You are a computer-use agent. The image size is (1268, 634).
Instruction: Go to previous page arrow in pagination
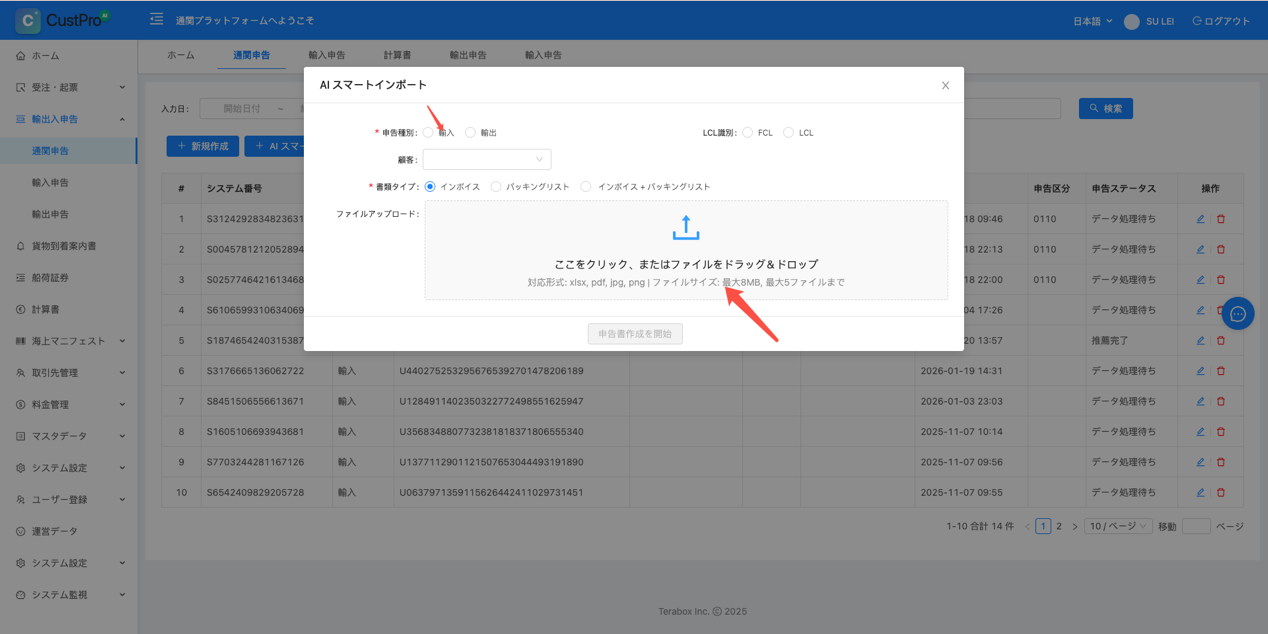point(1027,526)
